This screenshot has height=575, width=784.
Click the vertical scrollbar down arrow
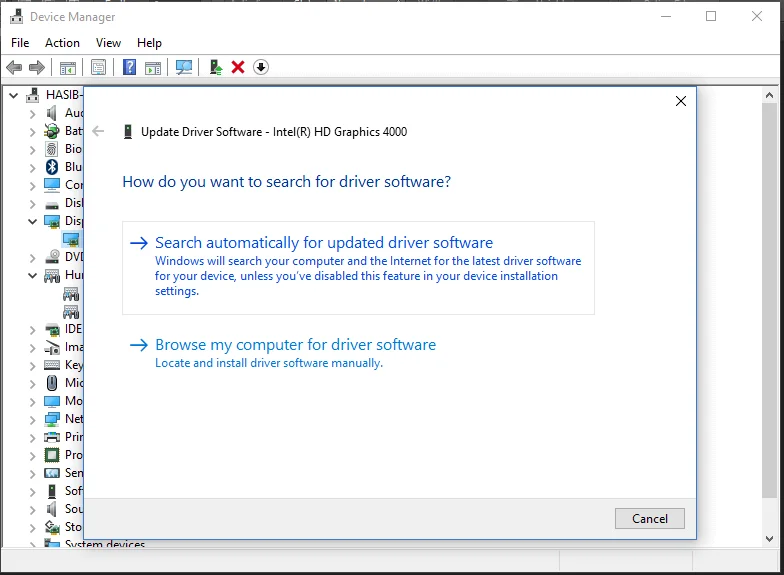point(770,538)
